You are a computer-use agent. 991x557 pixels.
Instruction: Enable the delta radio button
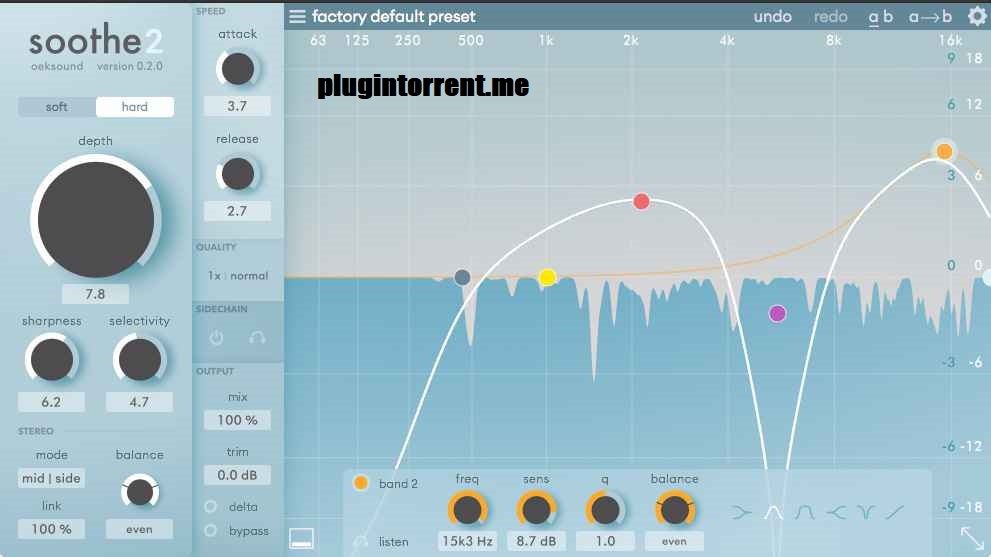(210, 506)
